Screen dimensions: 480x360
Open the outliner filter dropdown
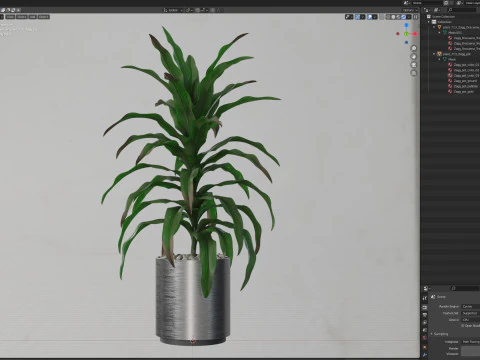(437, 10)
